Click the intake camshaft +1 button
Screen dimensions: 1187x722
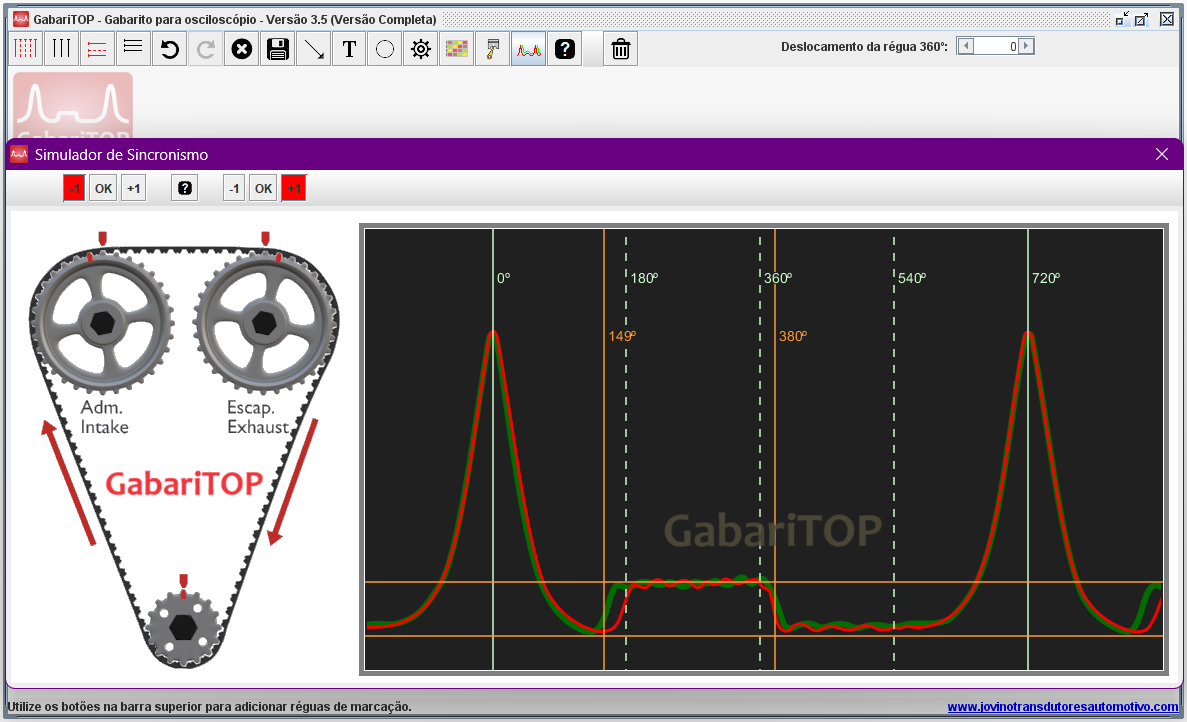(134, 188)
